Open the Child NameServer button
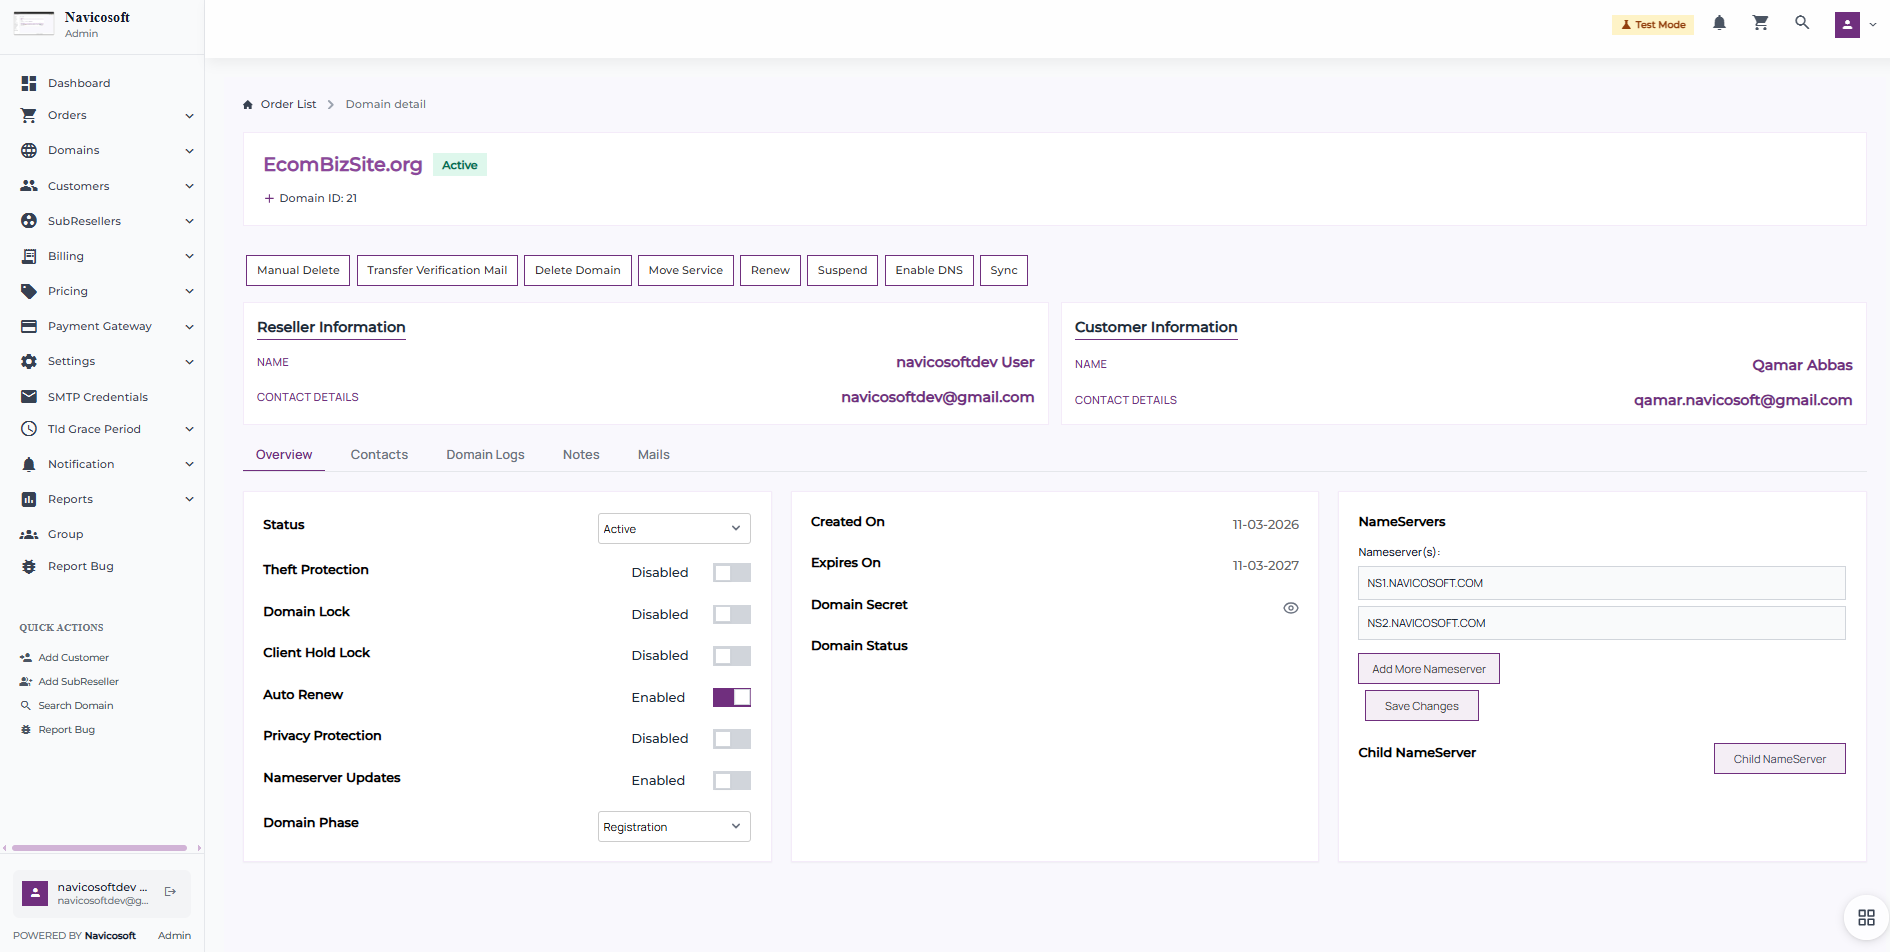The height and width of the screenshot is (952, 1890). [1780, 759]
